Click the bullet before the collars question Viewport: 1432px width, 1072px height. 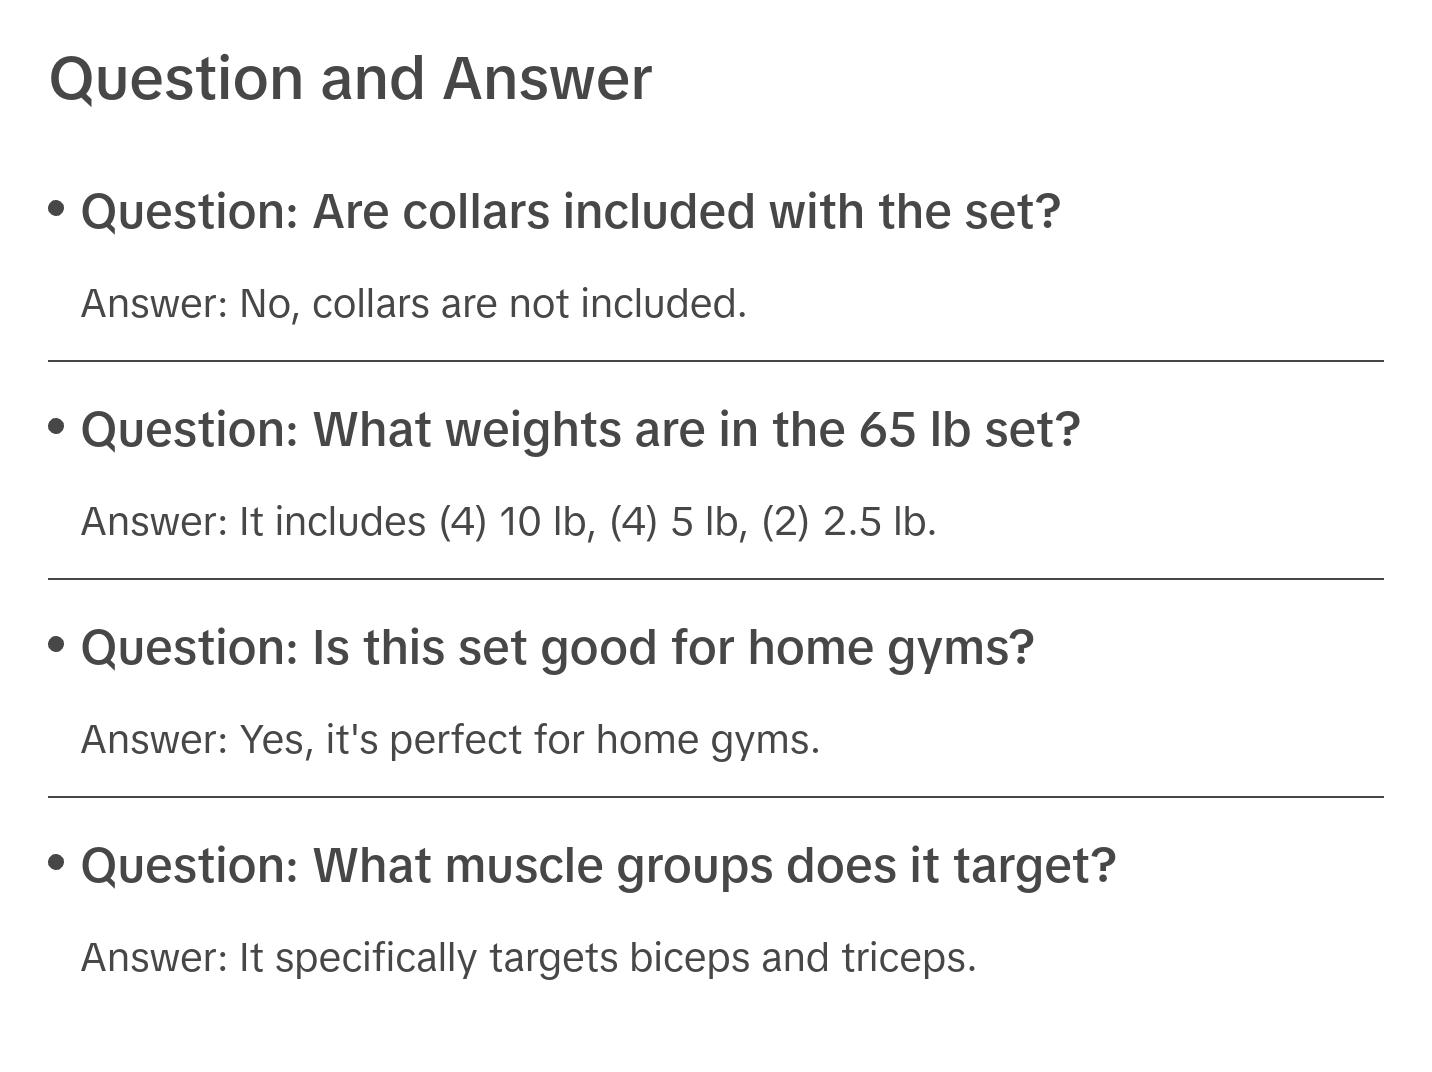(x=57, y=208)
